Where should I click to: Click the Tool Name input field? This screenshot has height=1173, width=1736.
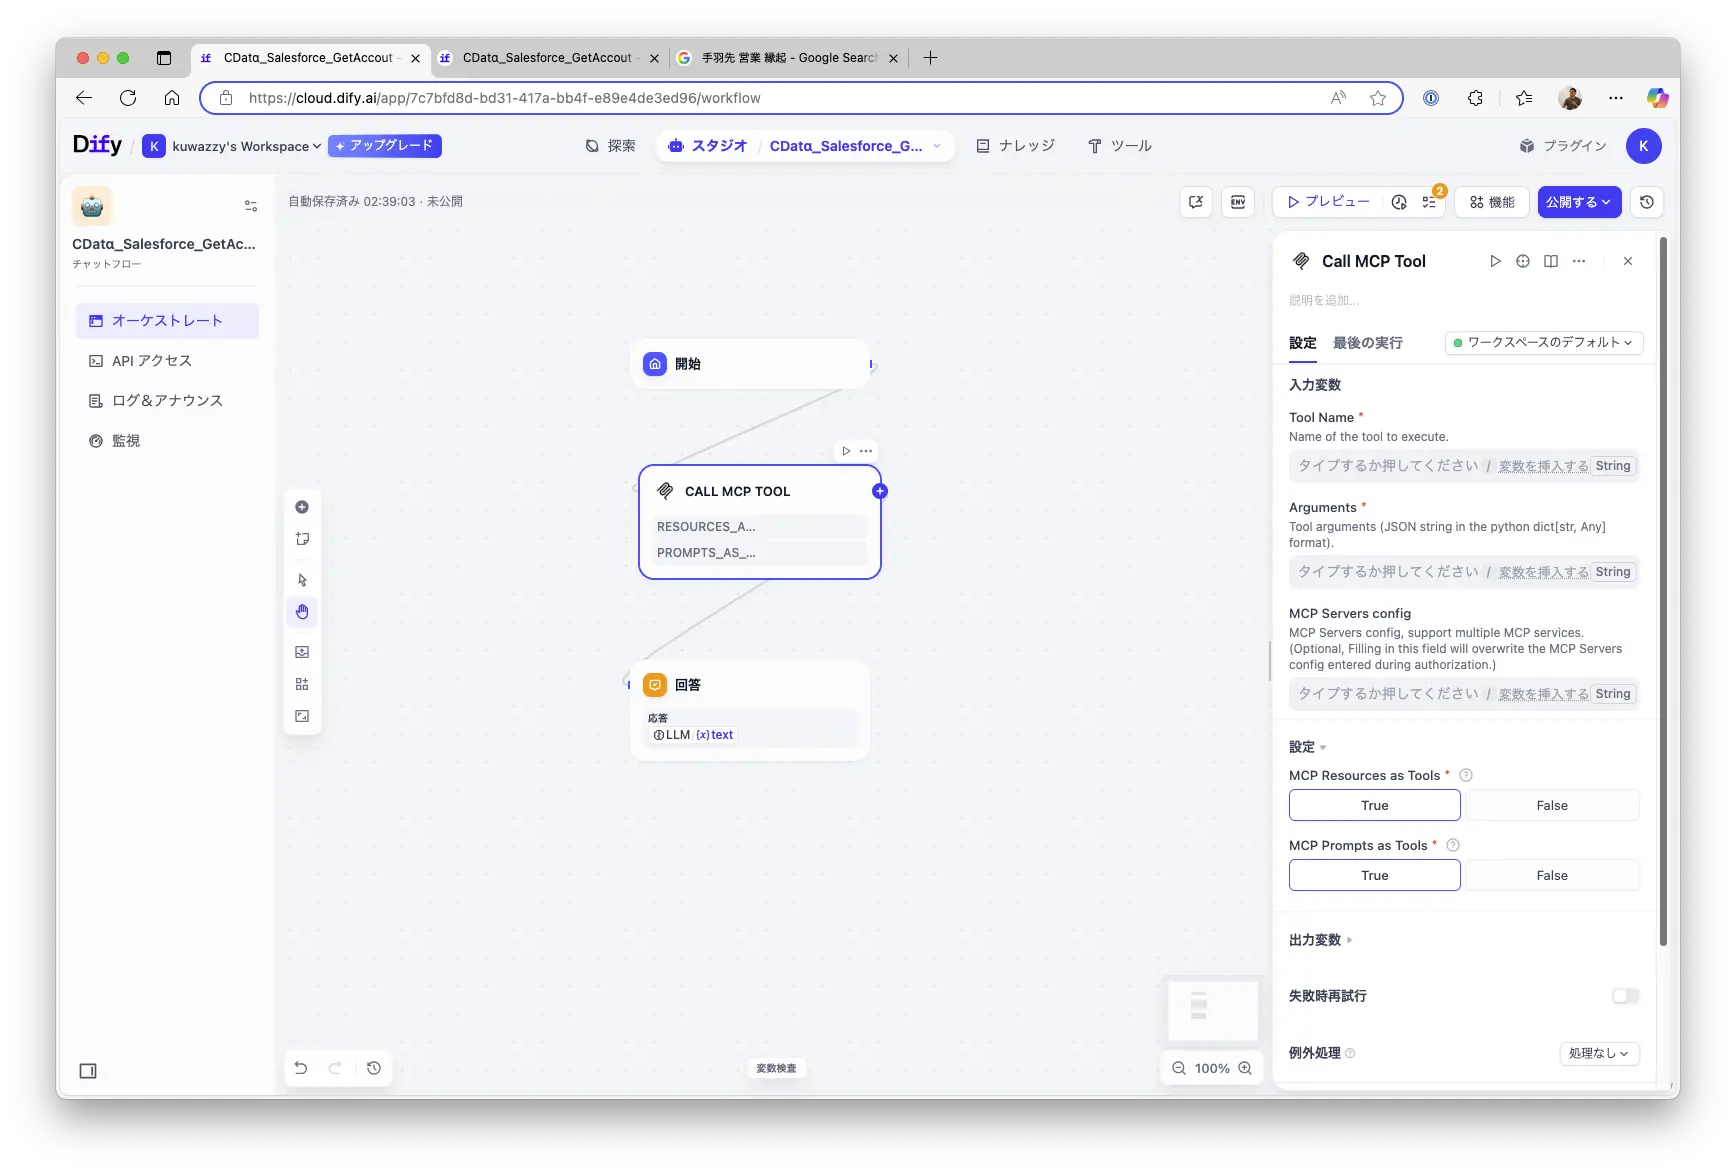(x=1464, y=466)
